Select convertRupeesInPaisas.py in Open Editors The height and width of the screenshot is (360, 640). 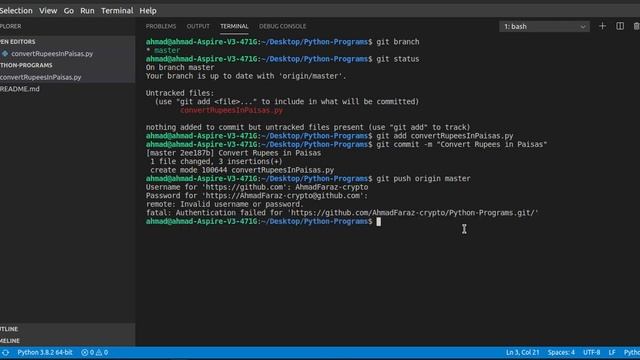click(x=52, y=53)
